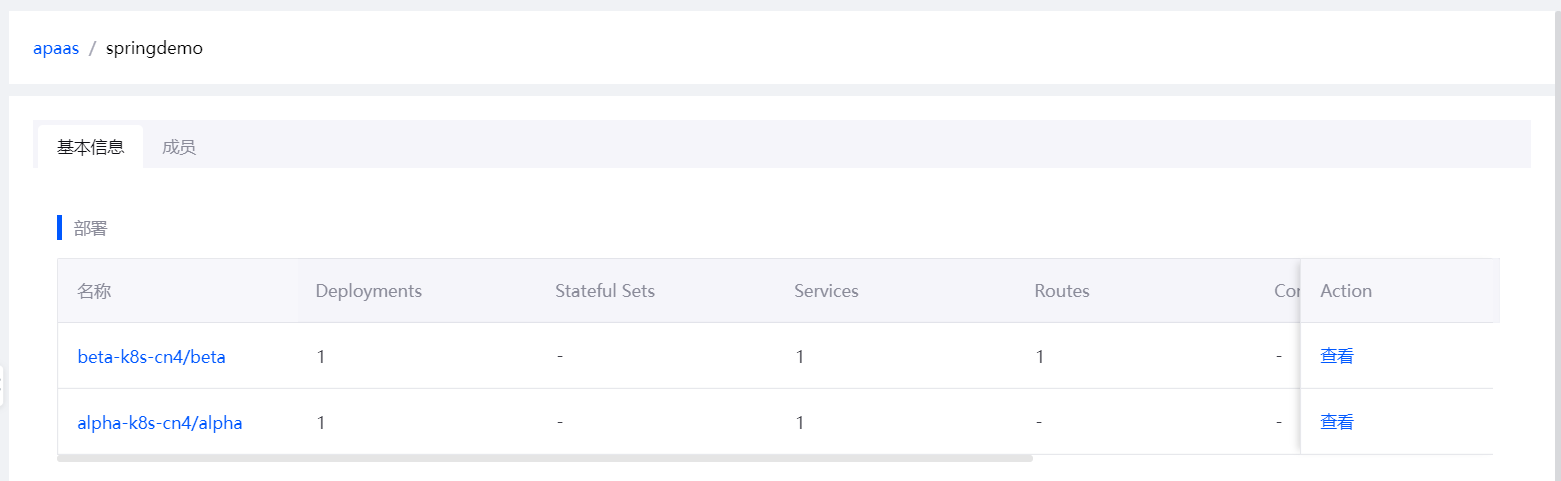The width and height of the screenshot is (1561, 481).
Task: Click the sidebar handle on the left edge
Action: 2,385
